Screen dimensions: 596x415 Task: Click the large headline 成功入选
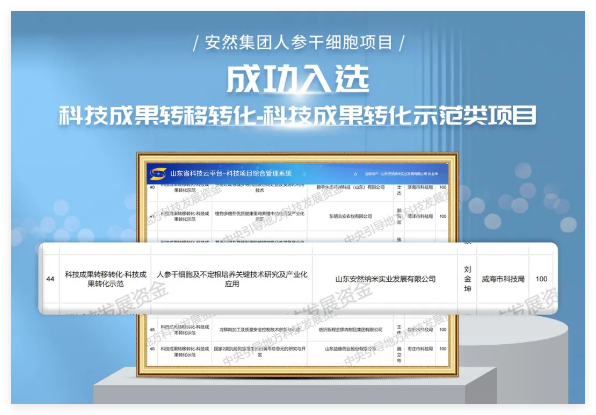pos(298,79)
